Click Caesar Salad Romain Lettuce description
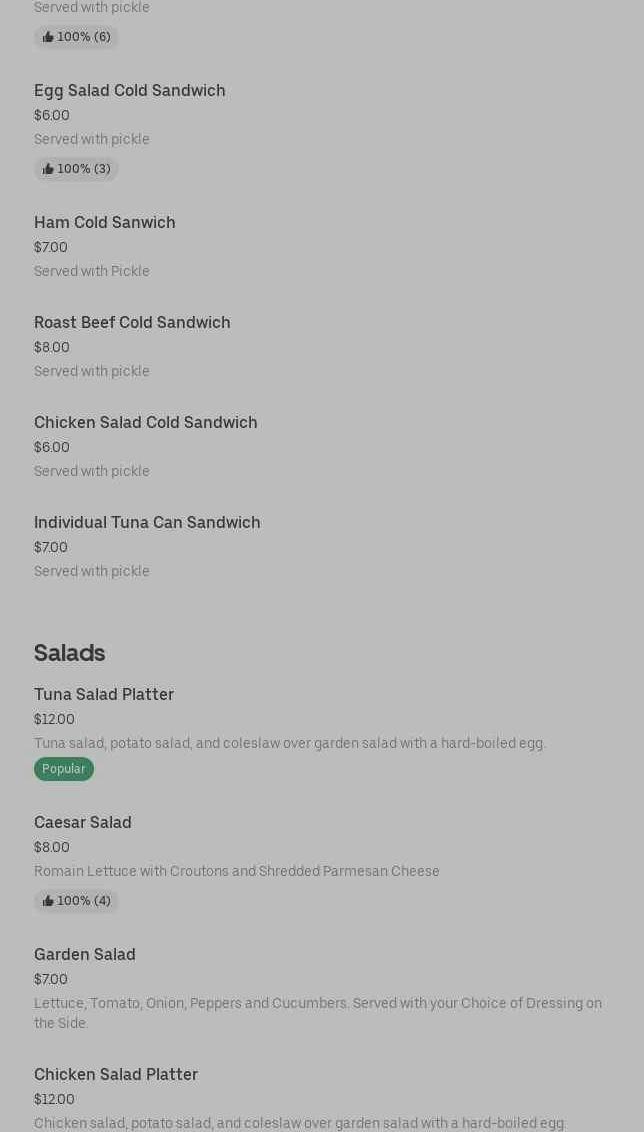 pyautogui.click(x=236, y=871)
